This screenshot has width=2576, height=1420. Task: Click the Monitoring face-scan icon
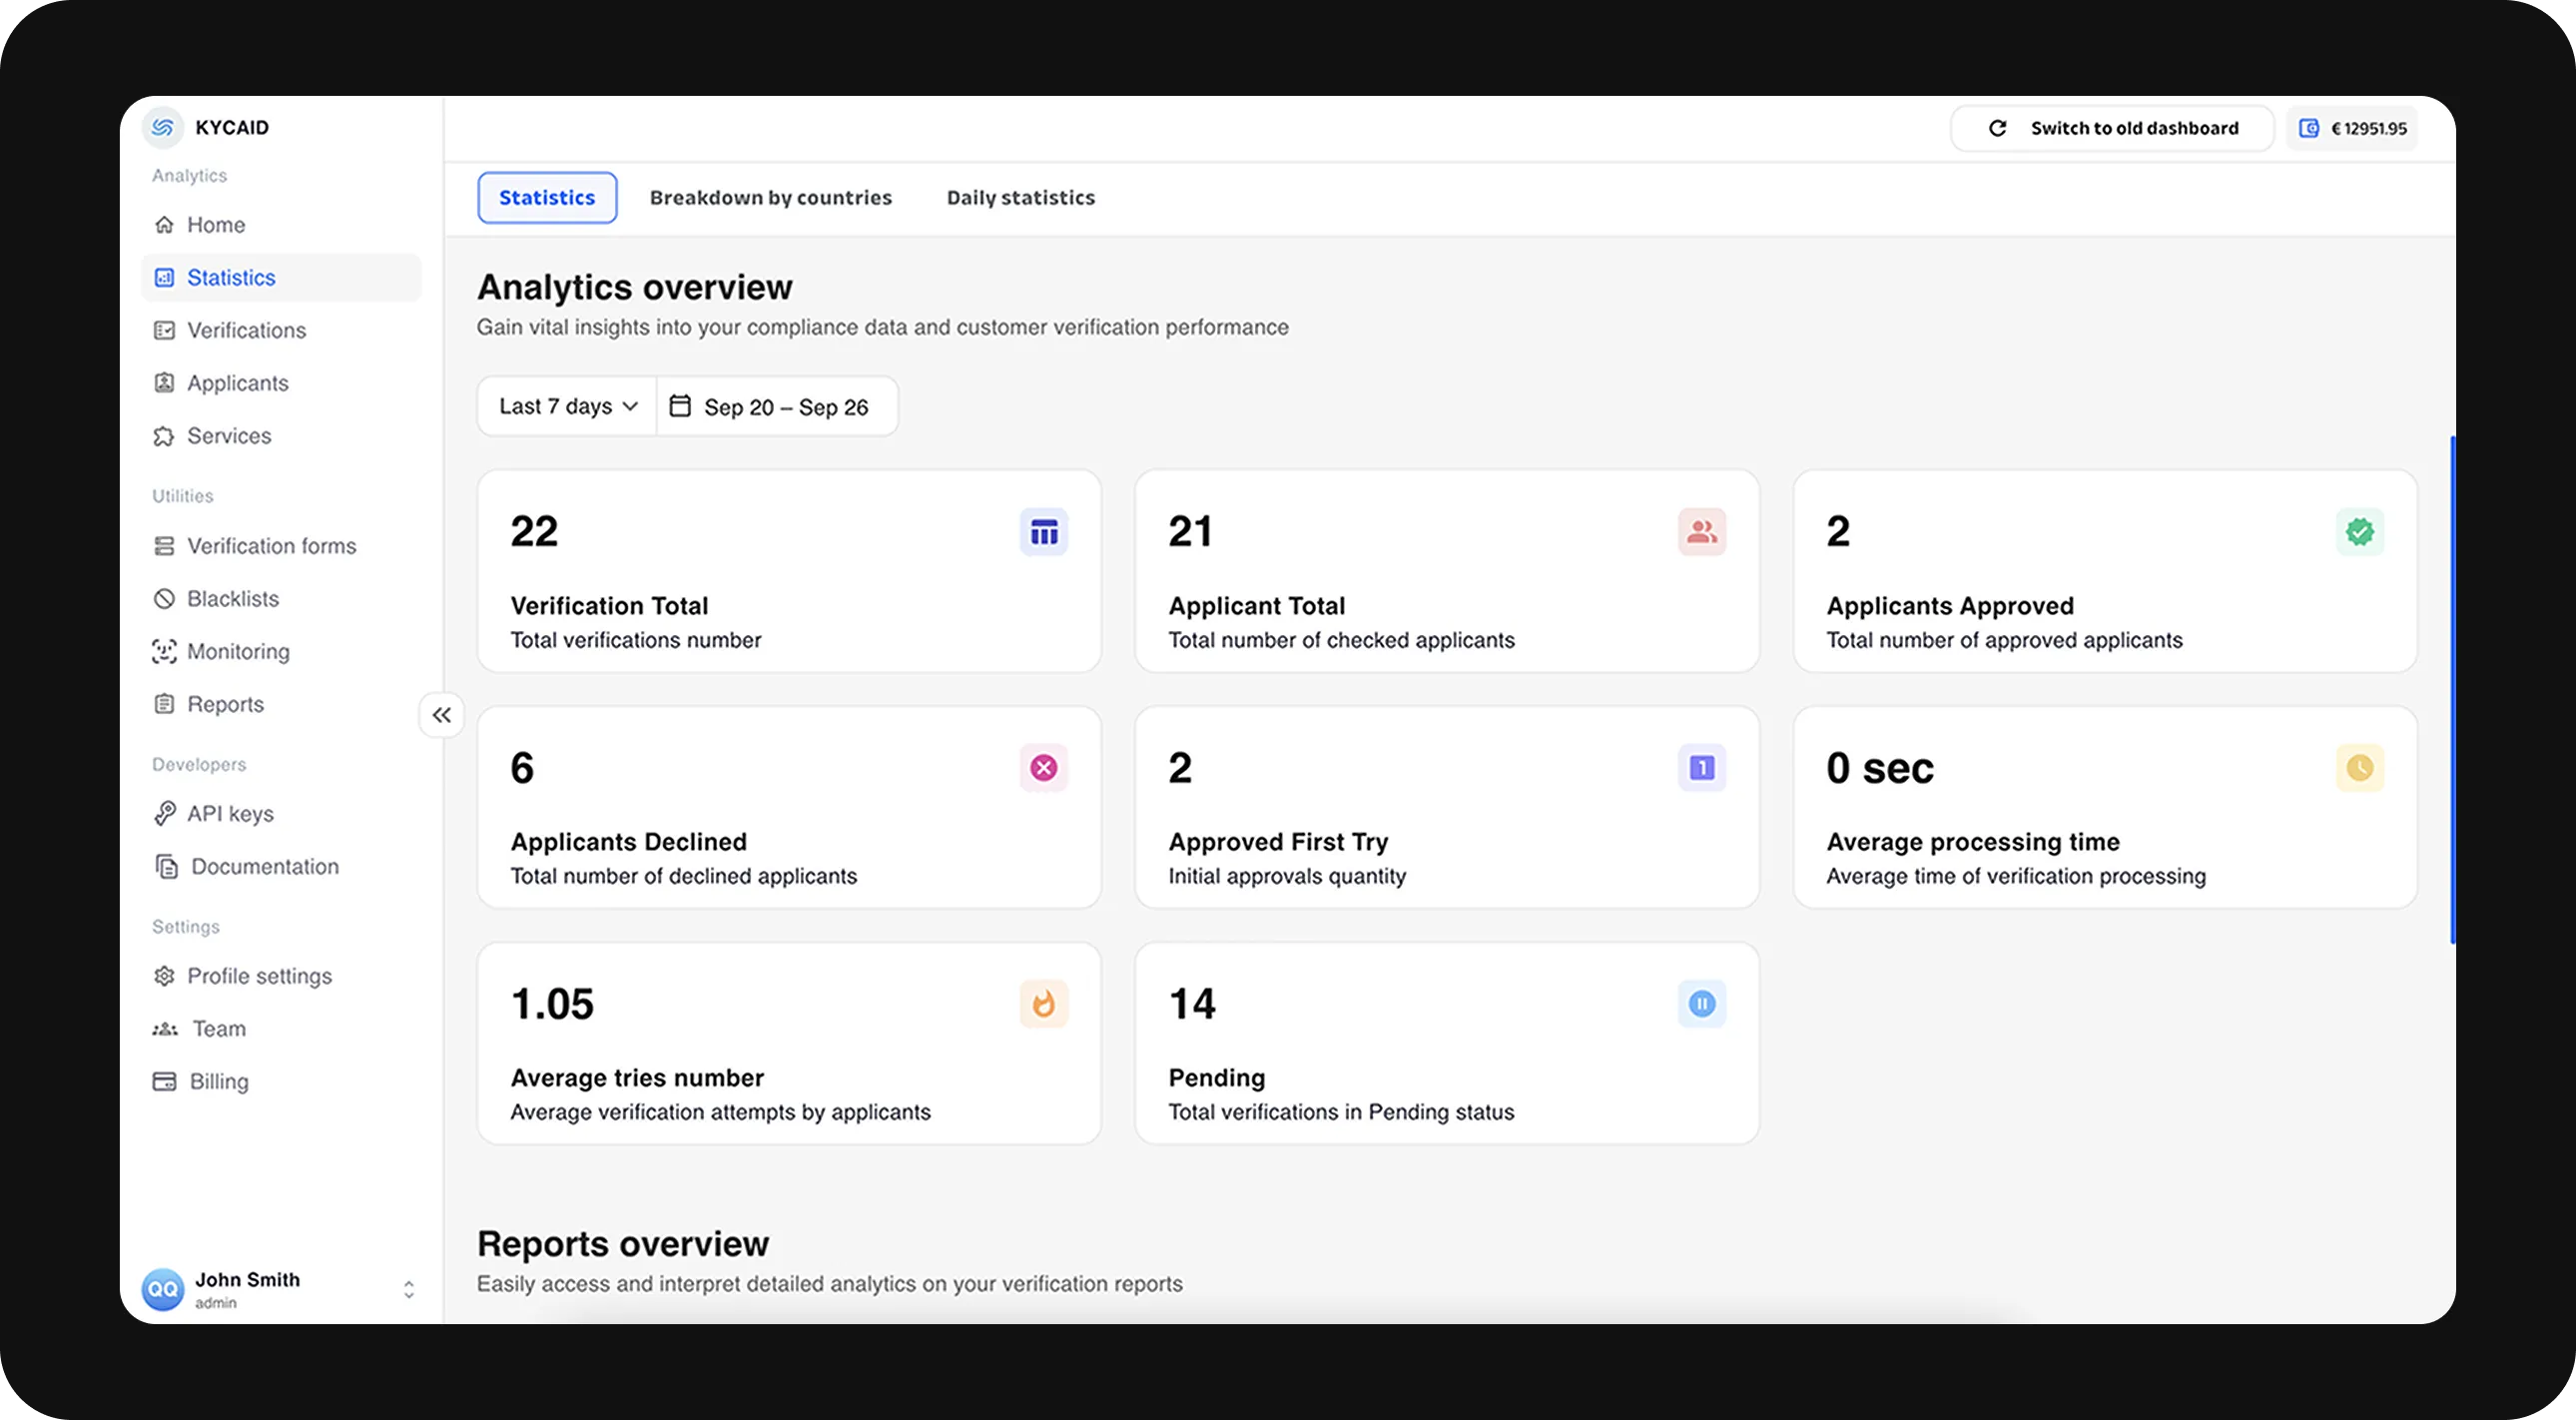click(x=164, y=652)
